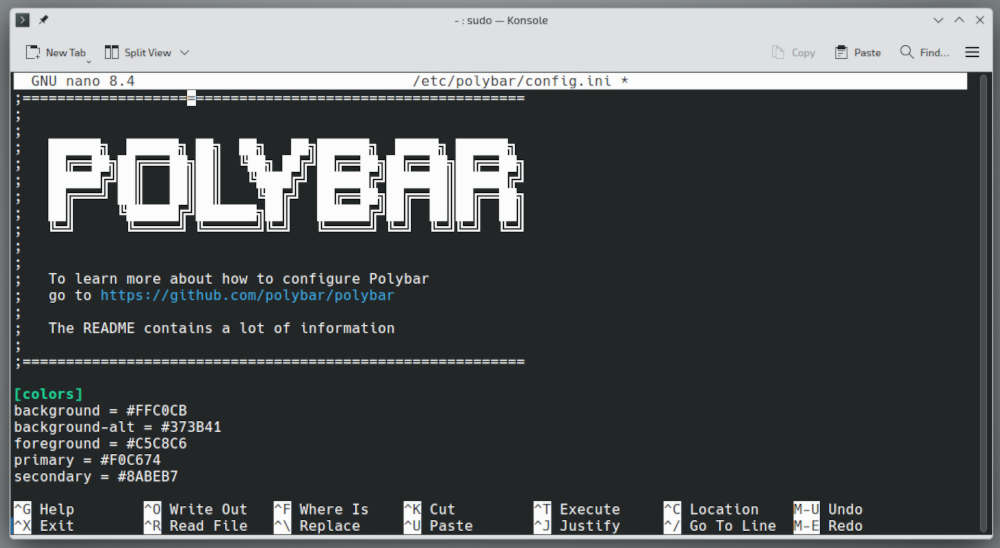
Task: Click the Copy toolbar button
Action: [794, 53]
